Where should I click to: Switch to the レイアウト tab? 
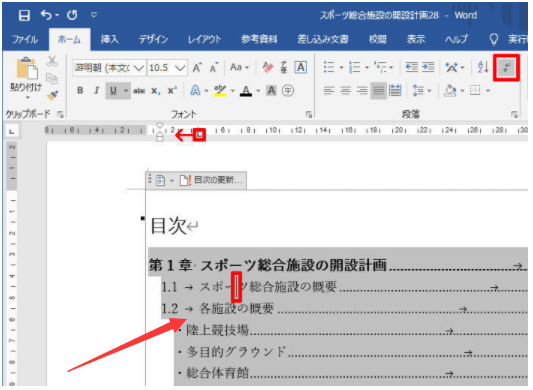[204, 39]
